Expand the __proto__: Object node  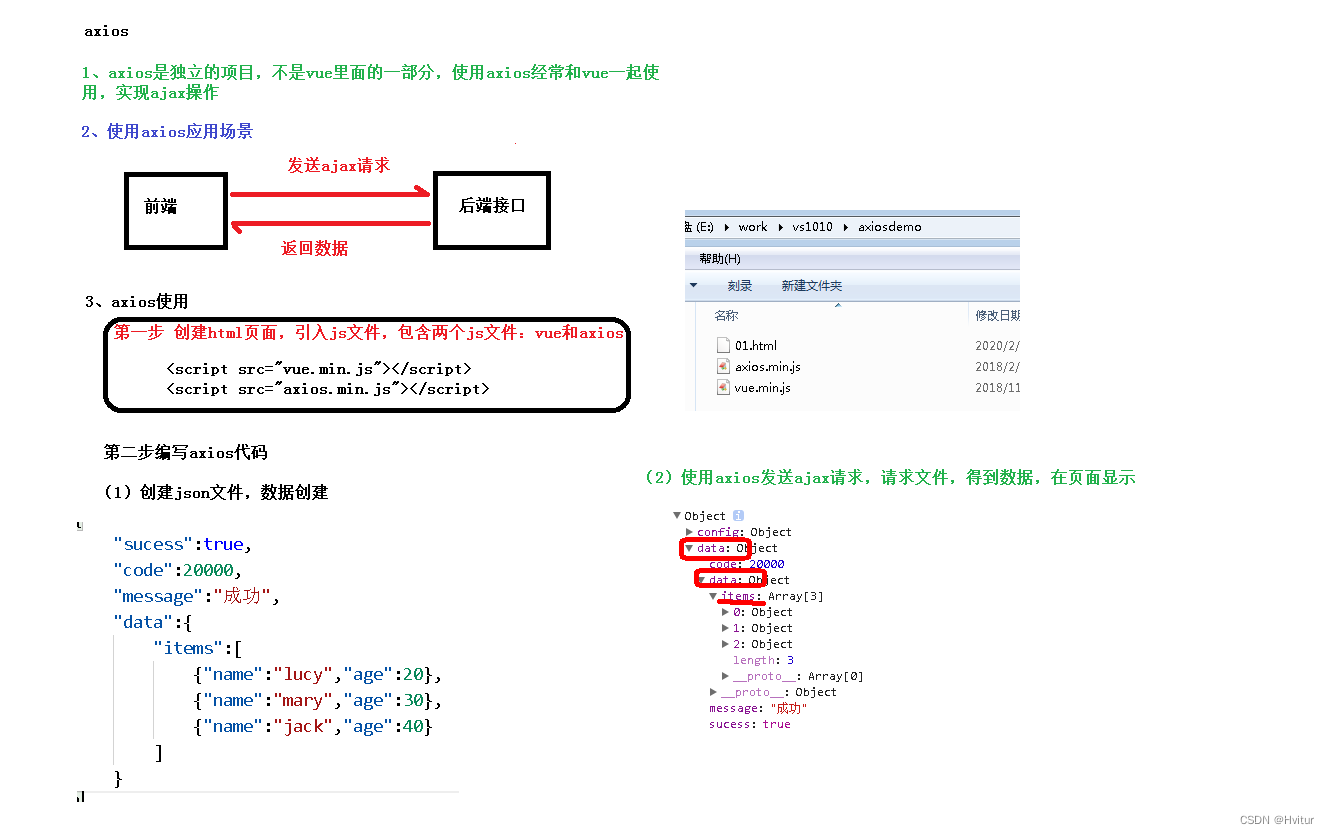713,692
